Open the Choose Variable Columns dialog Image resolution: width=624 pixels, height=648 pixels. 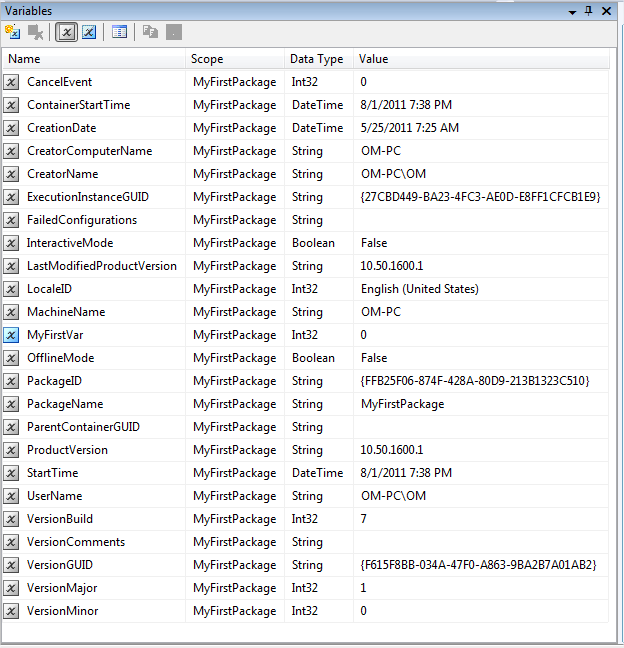point(119,32)
